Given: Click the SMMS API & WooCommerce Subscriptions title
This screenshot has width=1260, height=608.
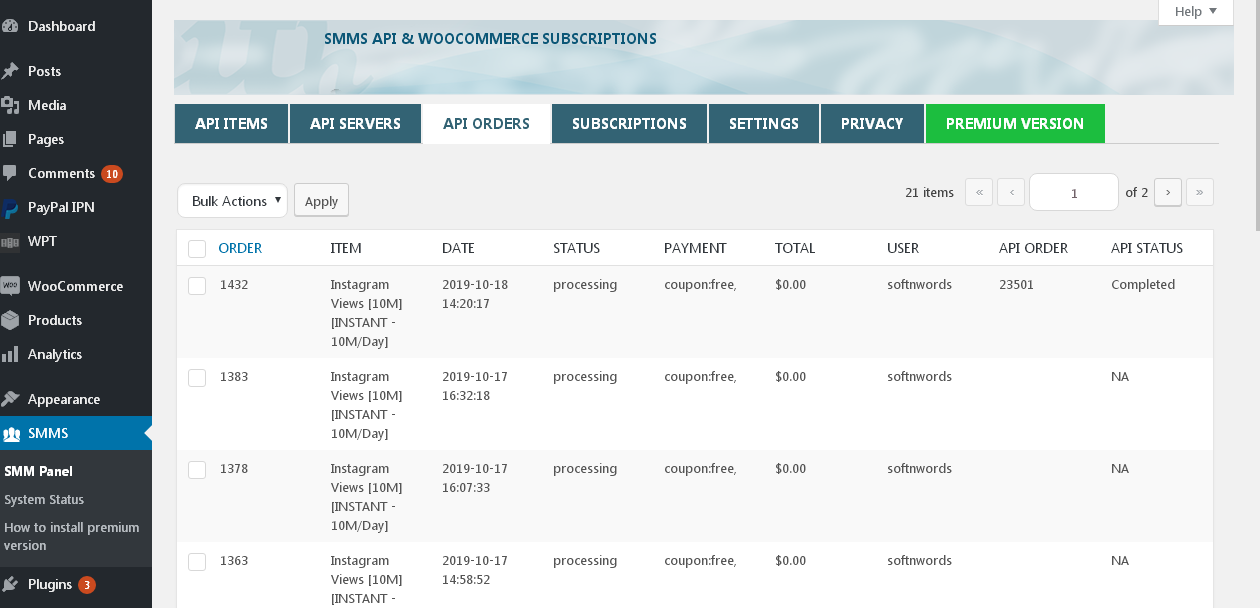Looking at the screenshot, I should click(x=490, y=39).
